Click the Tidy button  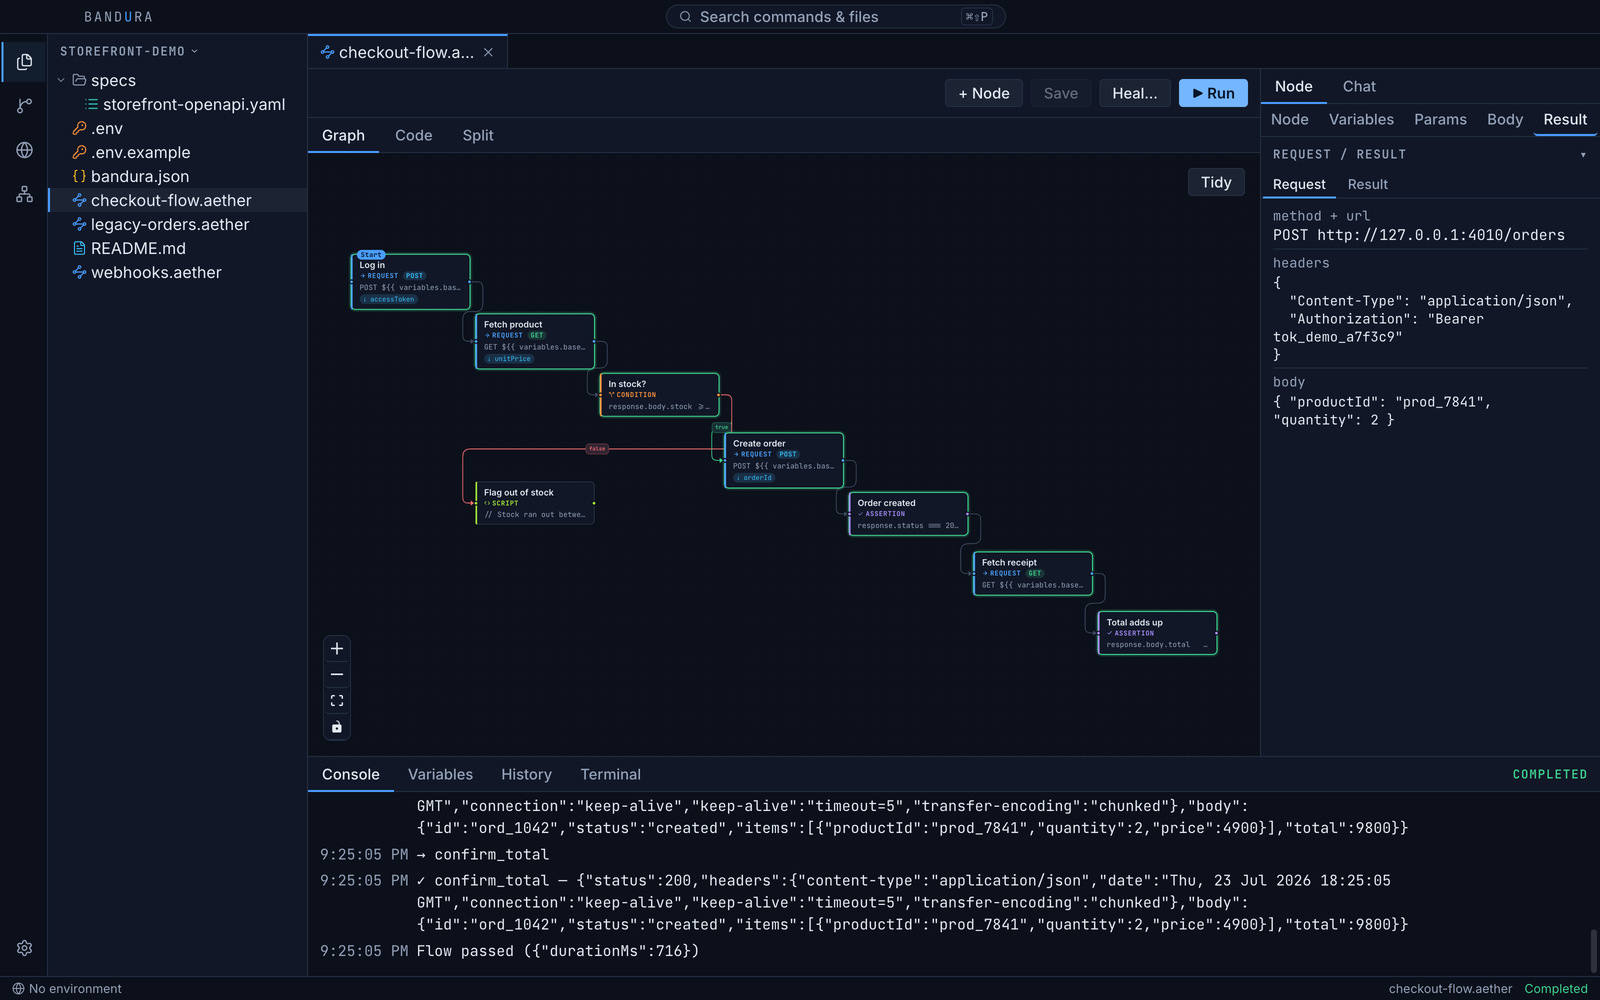click(1216, 182)
